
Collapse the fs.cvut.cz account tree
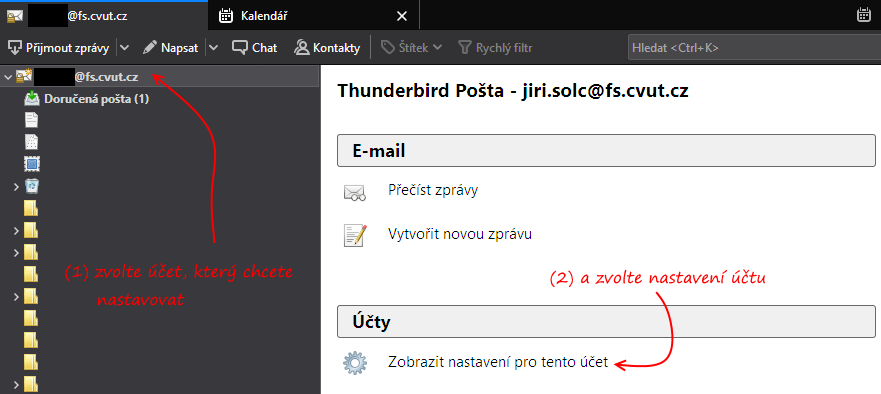(x=8, y=77)
